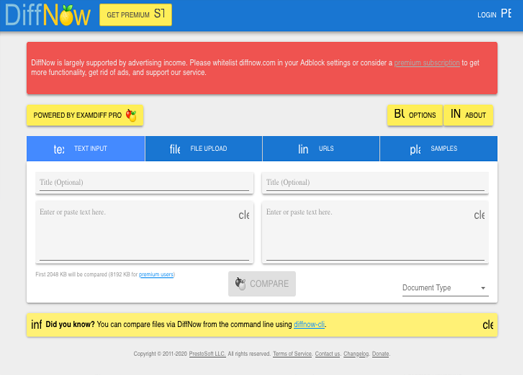Viewport: 523px width, 375px height.
Task: Open the Terms of Service link
Action: [292, 354]
